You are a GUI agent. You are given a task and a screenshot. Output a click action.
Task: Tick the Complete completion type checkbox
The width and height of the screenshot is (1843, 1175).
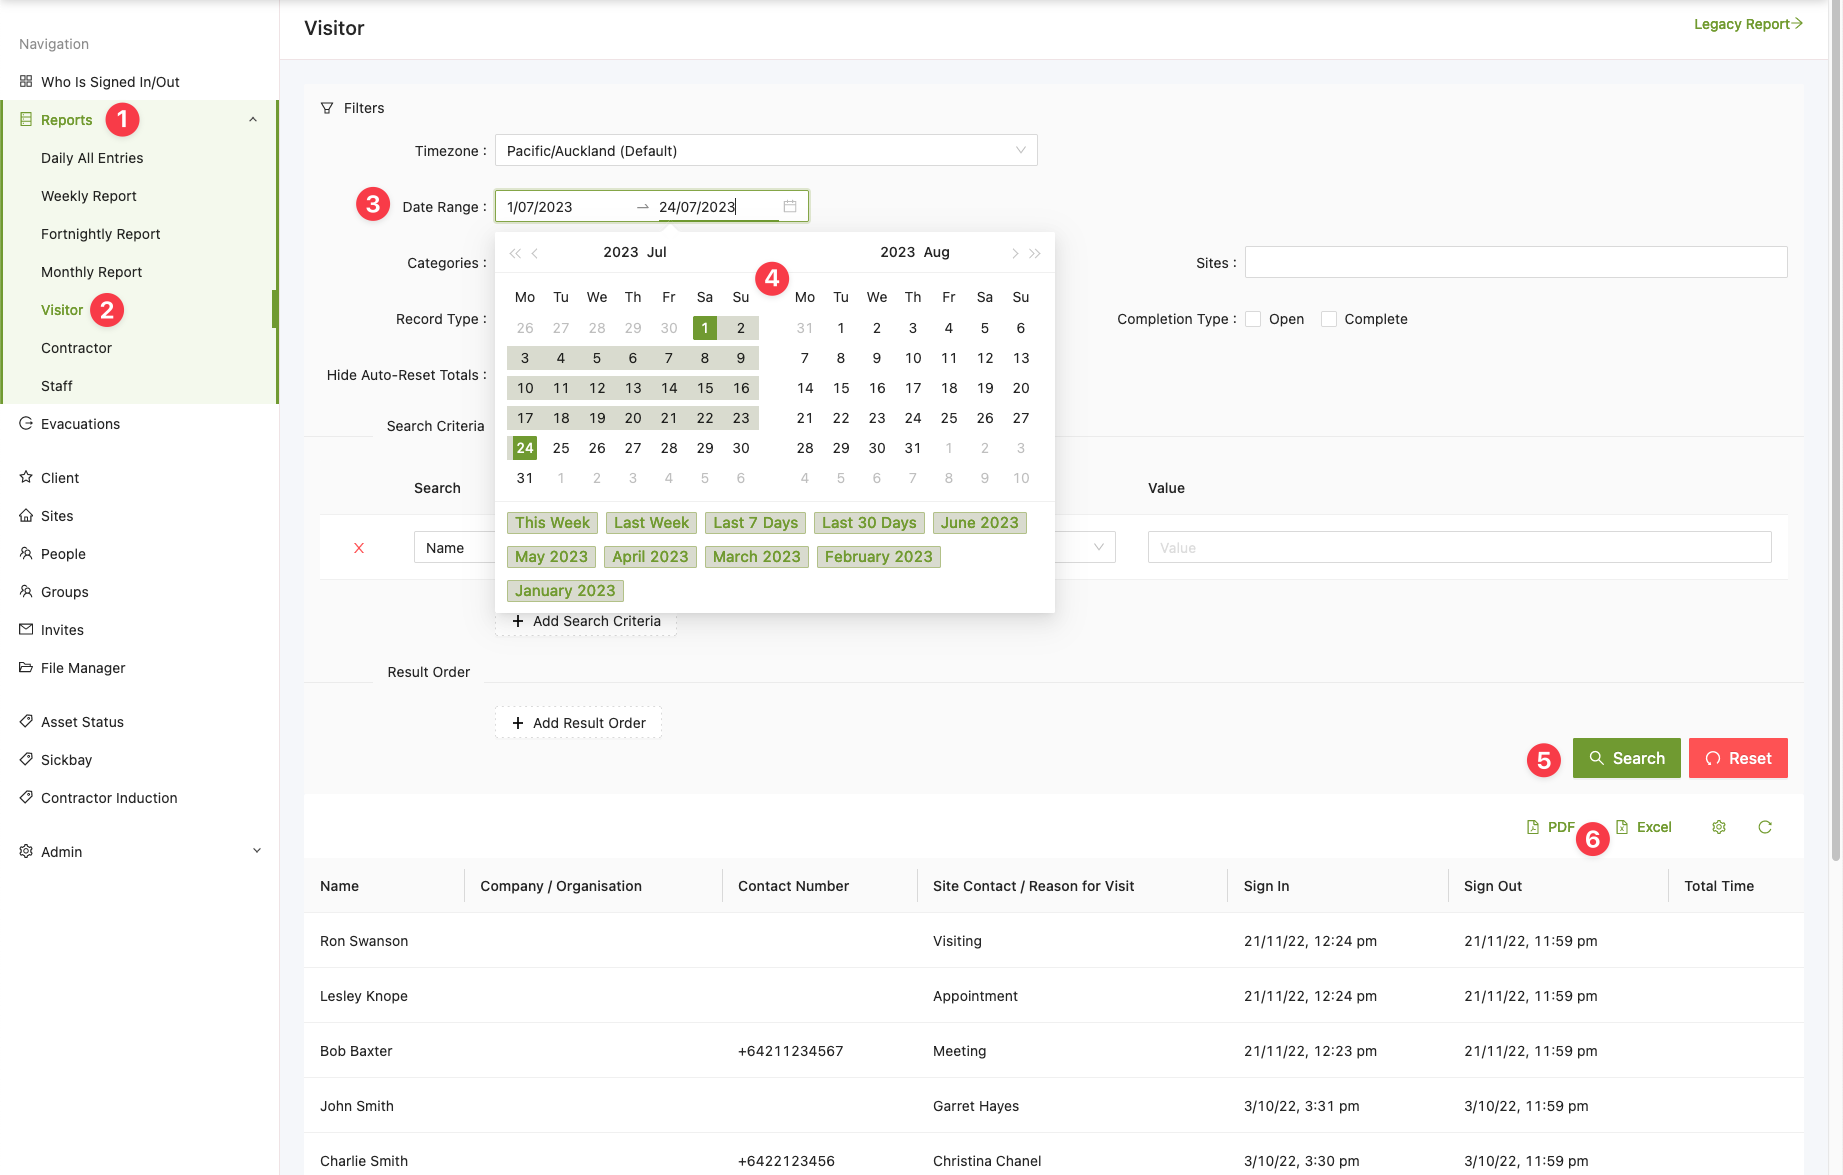click(1328, 319)
